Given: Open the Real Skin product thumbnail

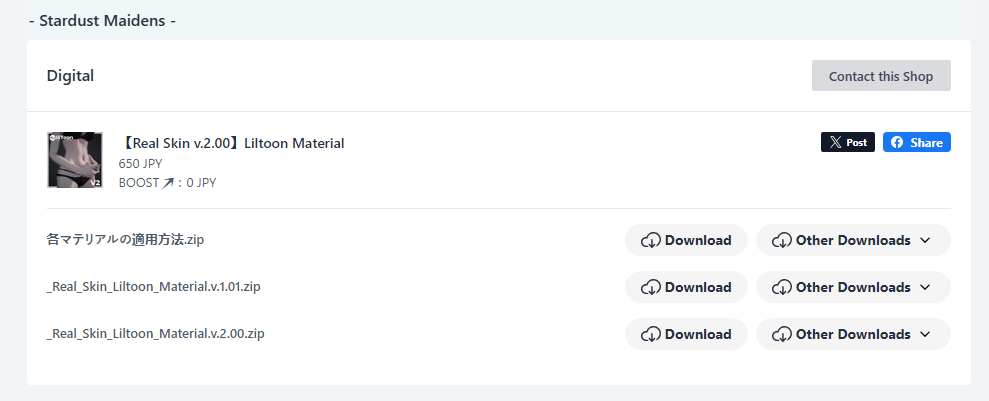Looking at the screenshot, I should [75, 160].
